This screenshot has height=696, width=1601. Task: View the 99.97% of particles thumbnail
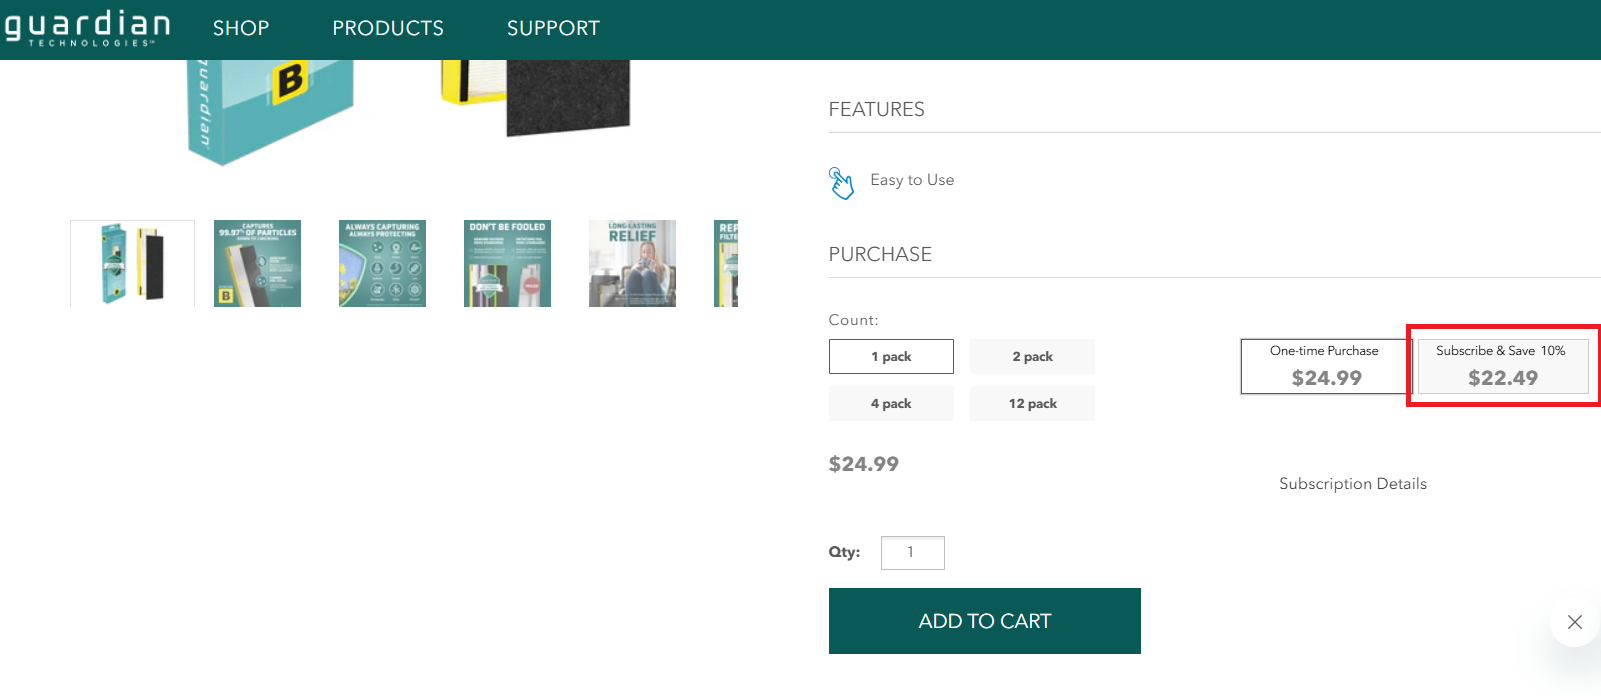point(257,264)
